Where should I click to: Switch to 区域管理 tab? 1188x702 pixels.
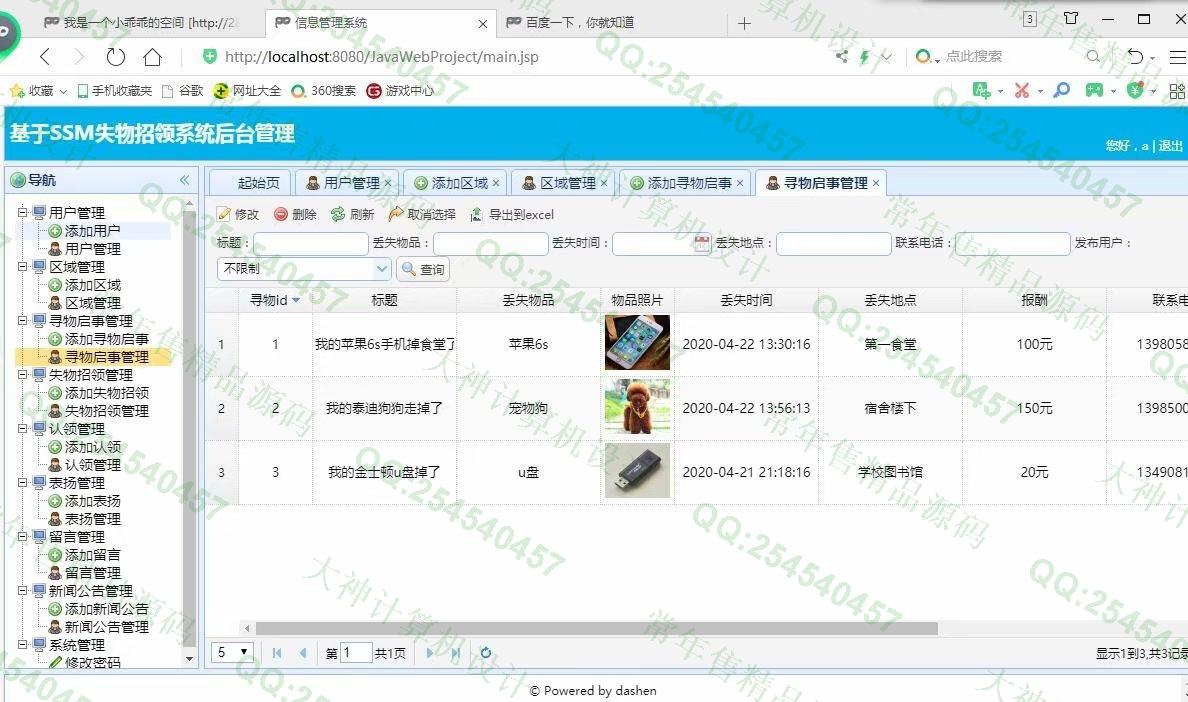(561, 183)
